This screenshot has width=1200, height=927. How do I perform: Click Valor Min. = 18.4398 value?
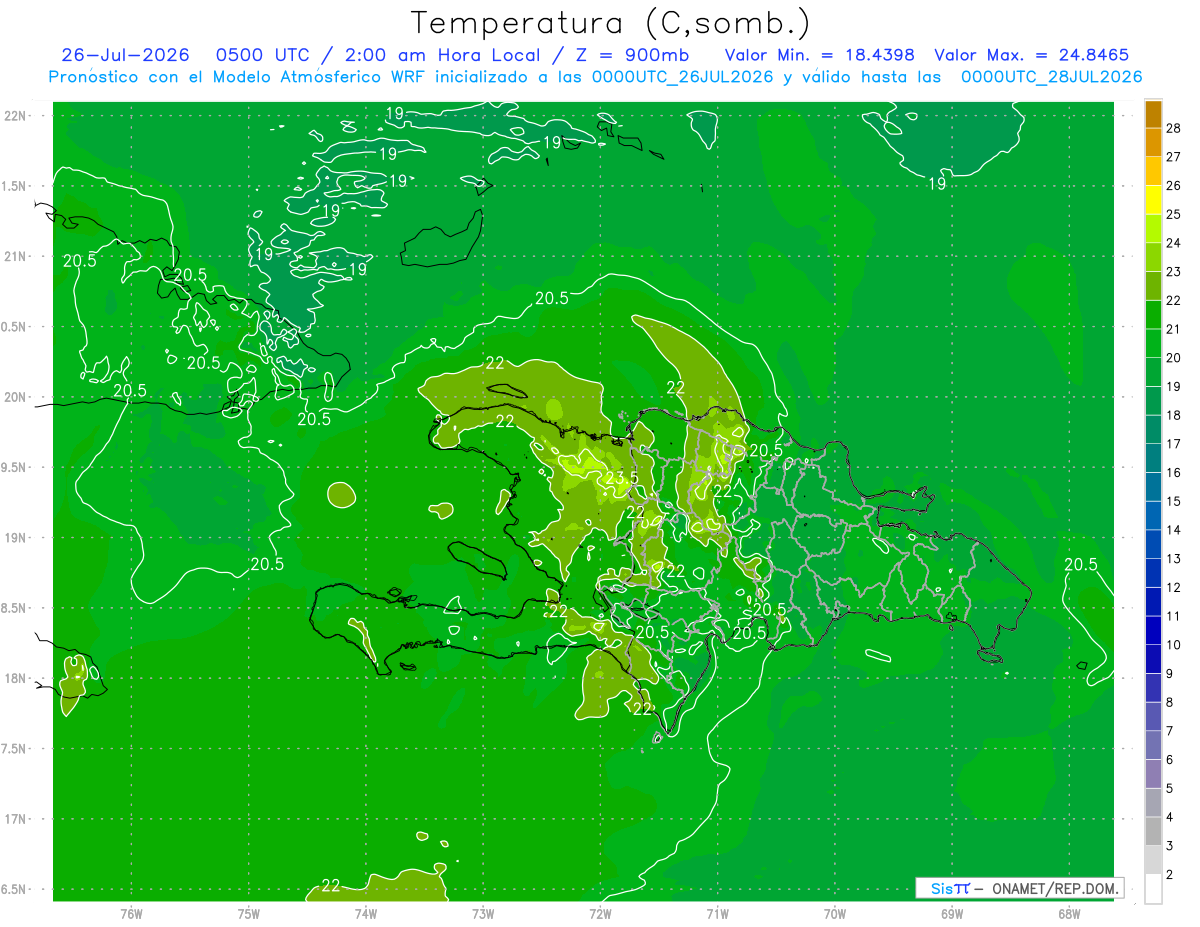(819, 54)
